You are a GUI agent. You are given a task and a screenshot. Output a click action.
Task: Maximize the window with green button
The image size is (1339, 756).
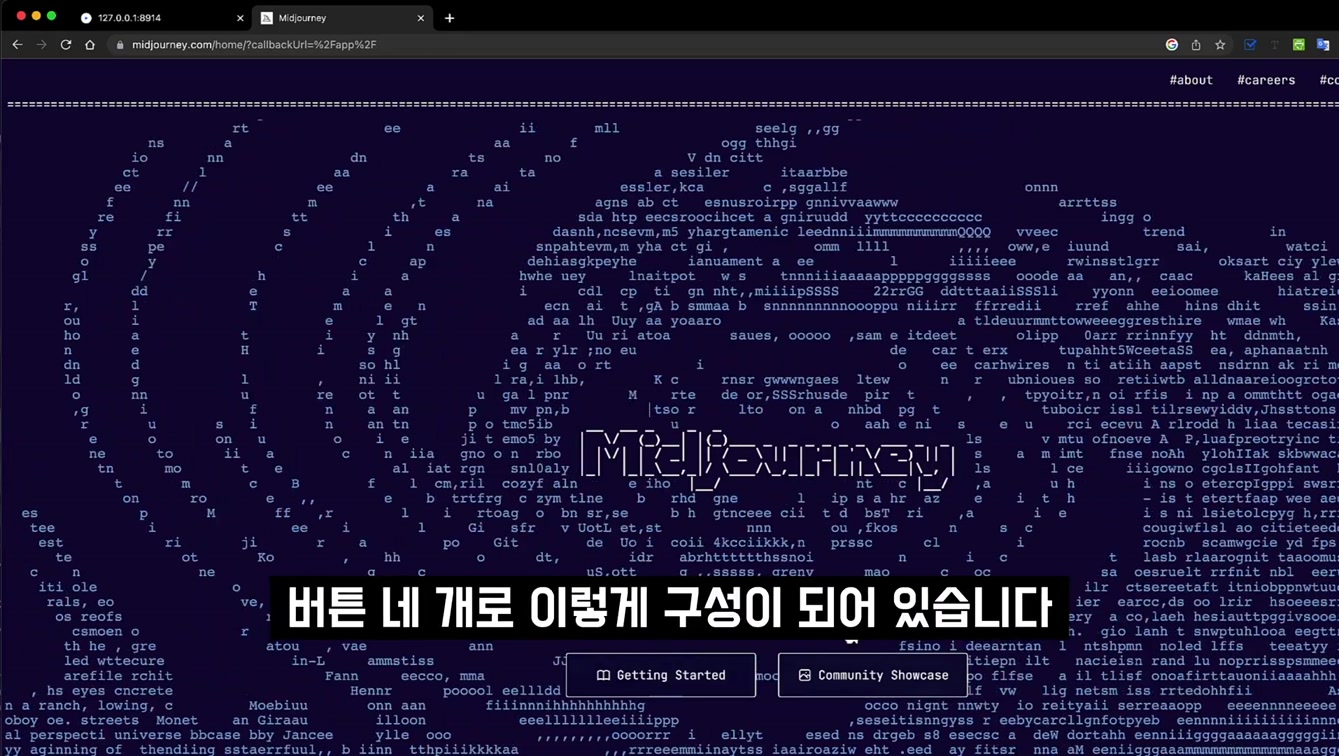point(52,16)
